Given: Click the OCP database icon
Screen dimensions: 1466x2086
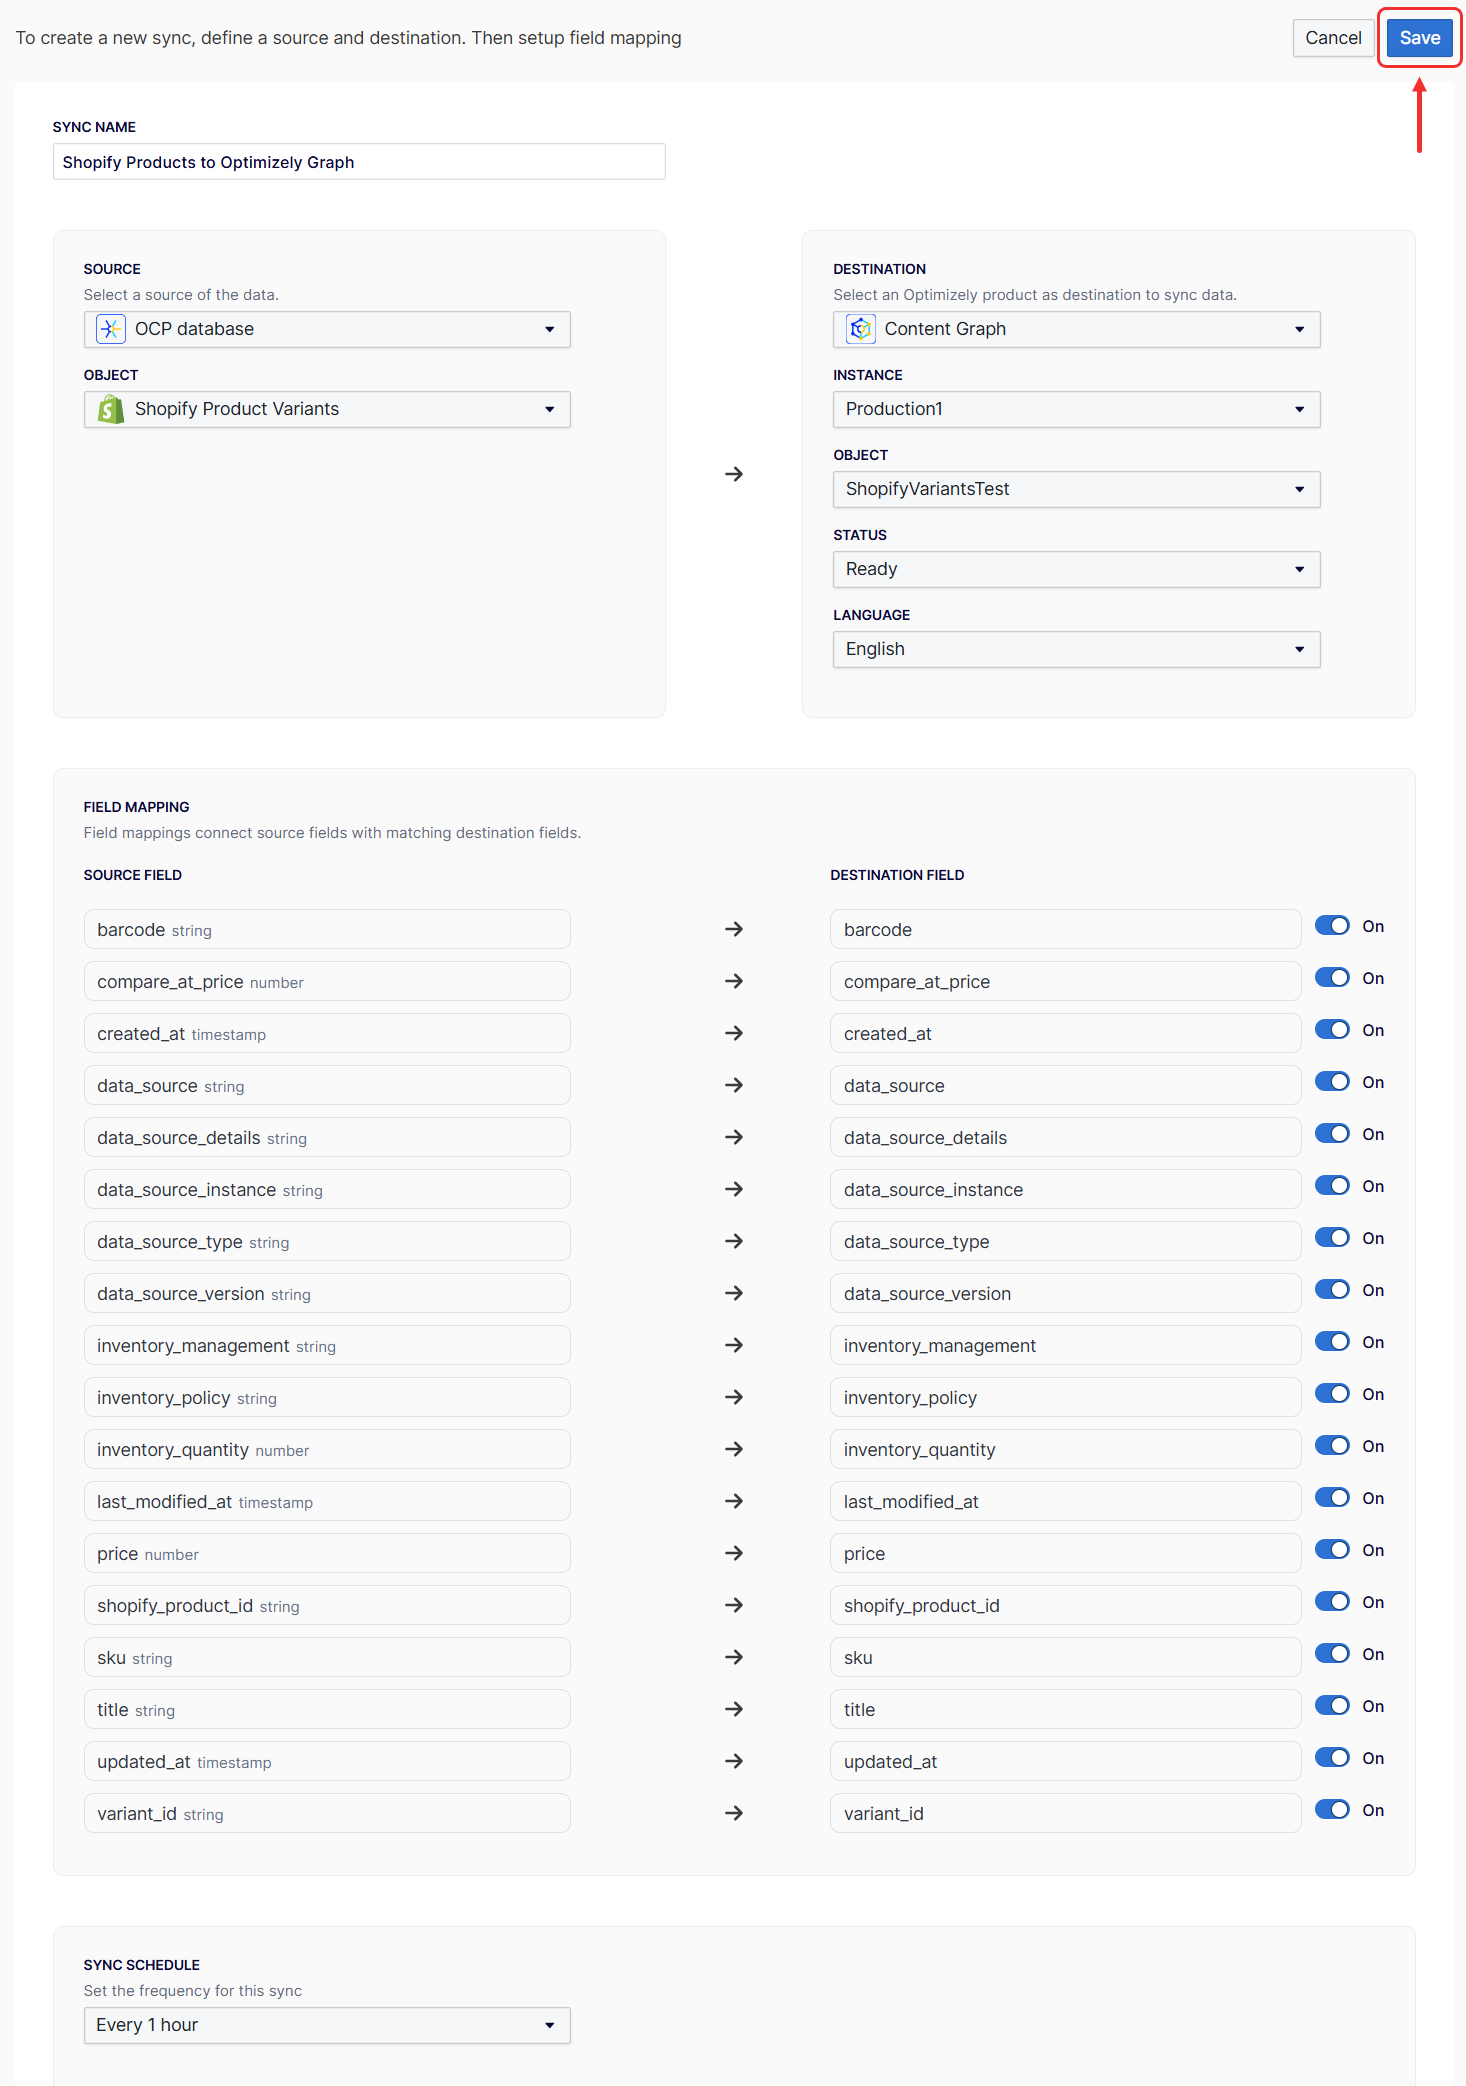Looking at the screenshot, I should tap(110, 329).
